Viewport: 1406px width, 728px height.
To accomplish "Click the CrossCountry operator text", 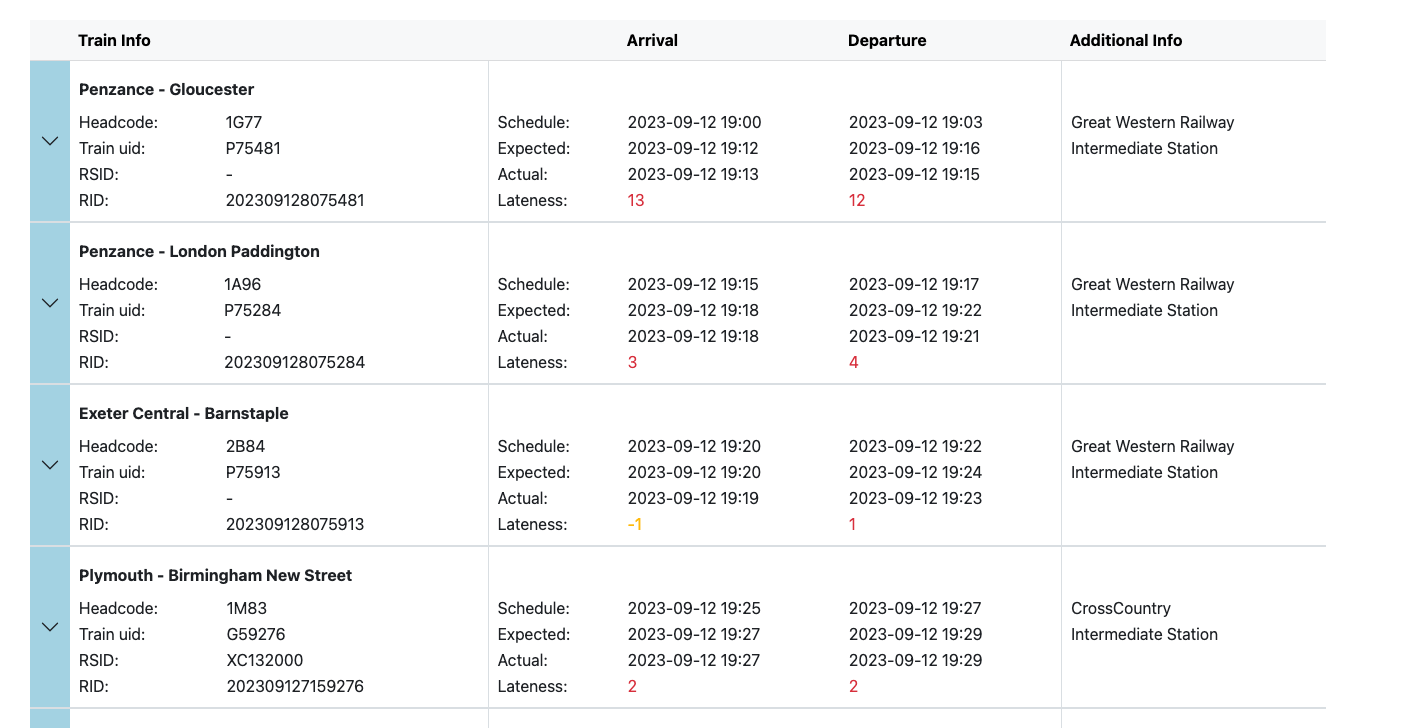I will point(1120,609).
